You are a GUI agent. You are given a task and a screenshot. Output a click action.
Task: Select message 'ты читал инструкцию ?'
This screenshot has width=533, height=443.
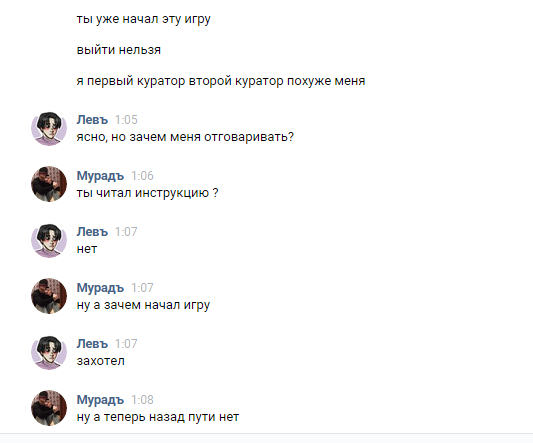147,193
